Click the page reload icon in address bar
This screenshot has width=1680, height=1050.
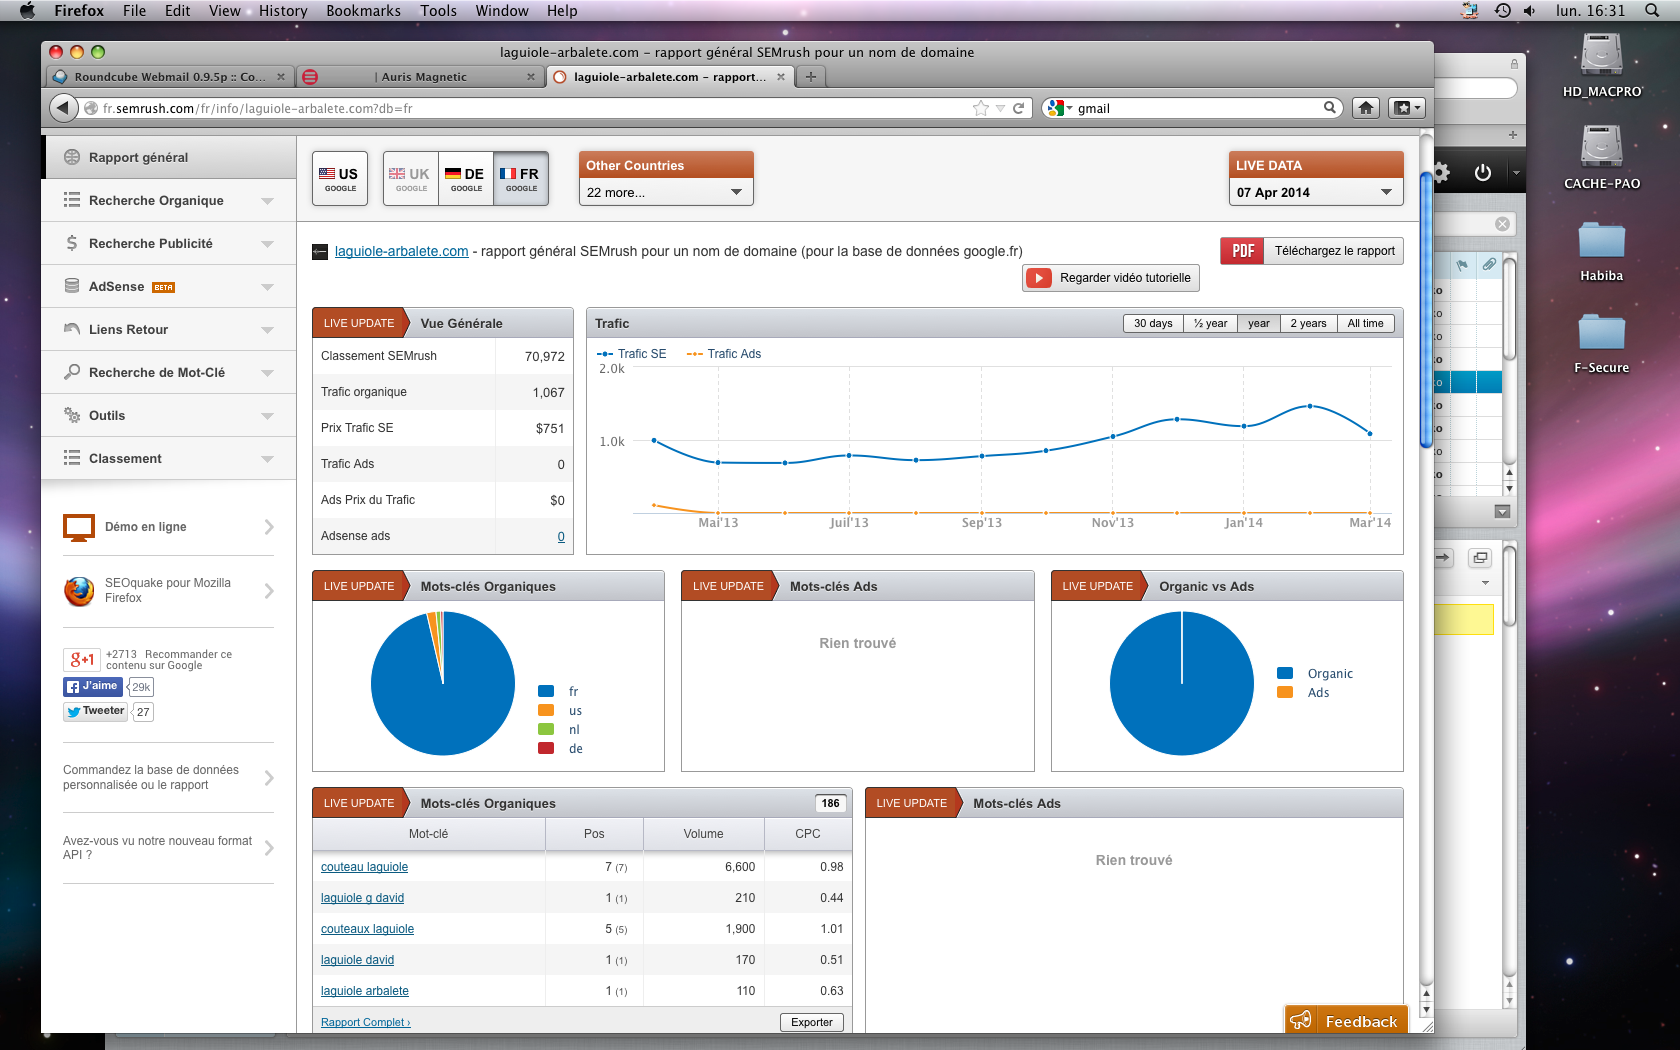pos(1019,108)
